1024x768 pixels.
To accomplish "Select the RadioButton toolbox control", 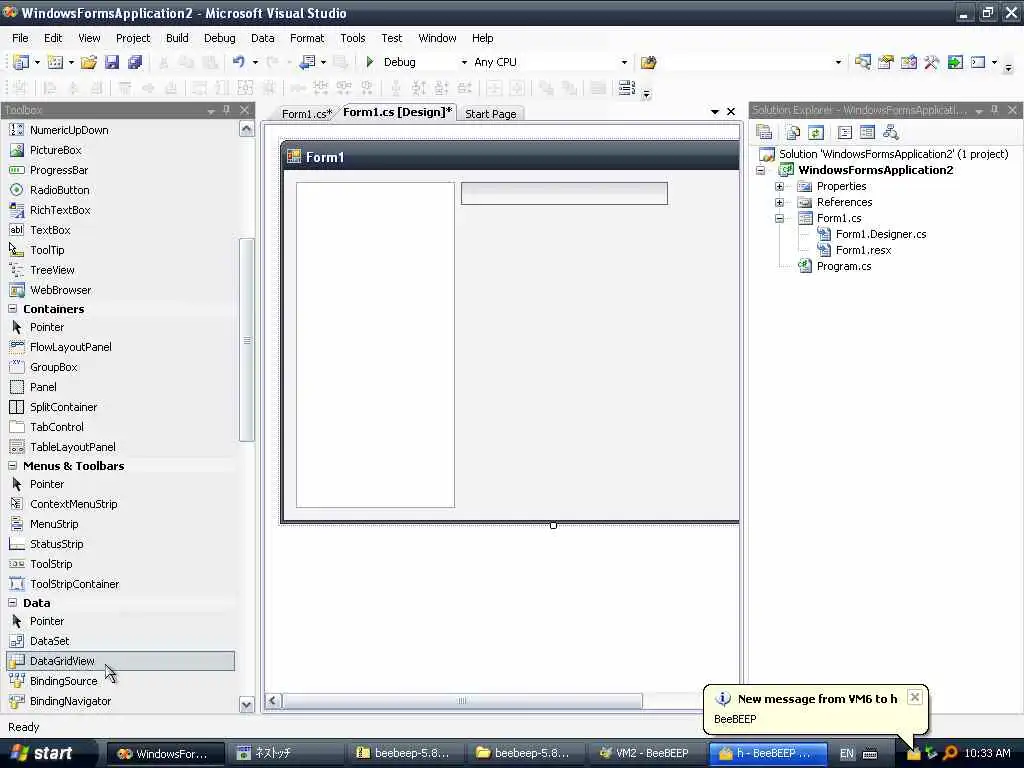I will pos(59,190).
